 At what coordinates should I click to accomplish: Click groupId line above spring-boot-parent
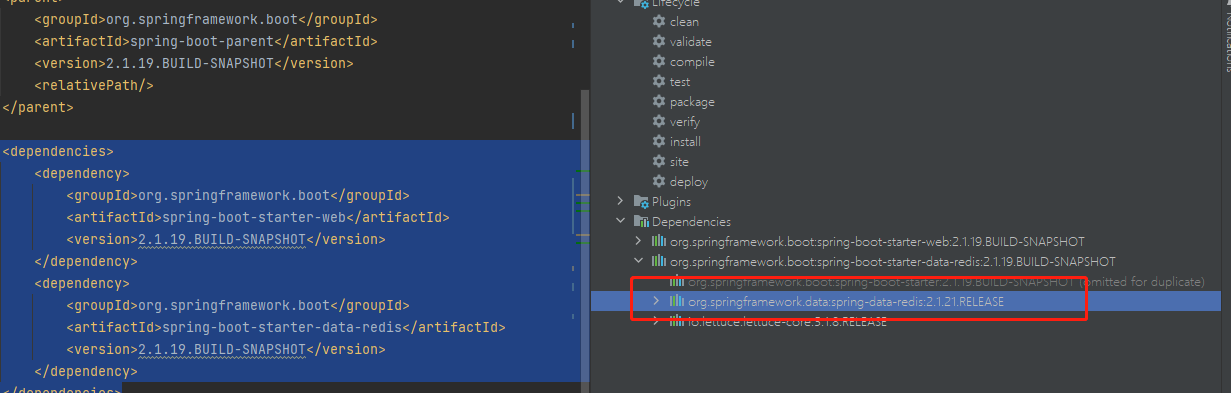click(x=205, y=19)
